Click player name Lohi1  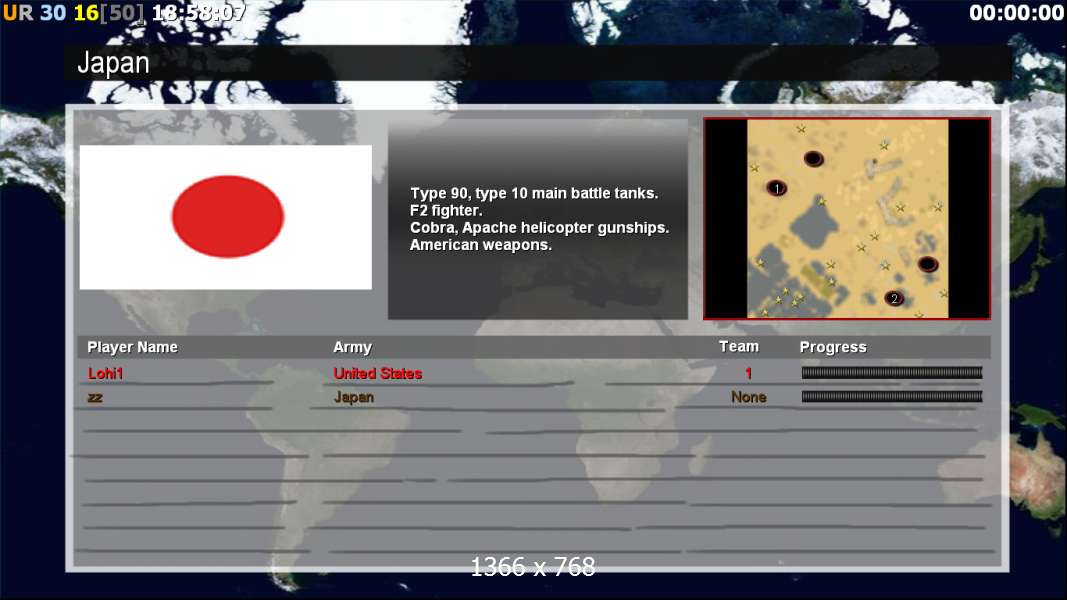[105, 373]
